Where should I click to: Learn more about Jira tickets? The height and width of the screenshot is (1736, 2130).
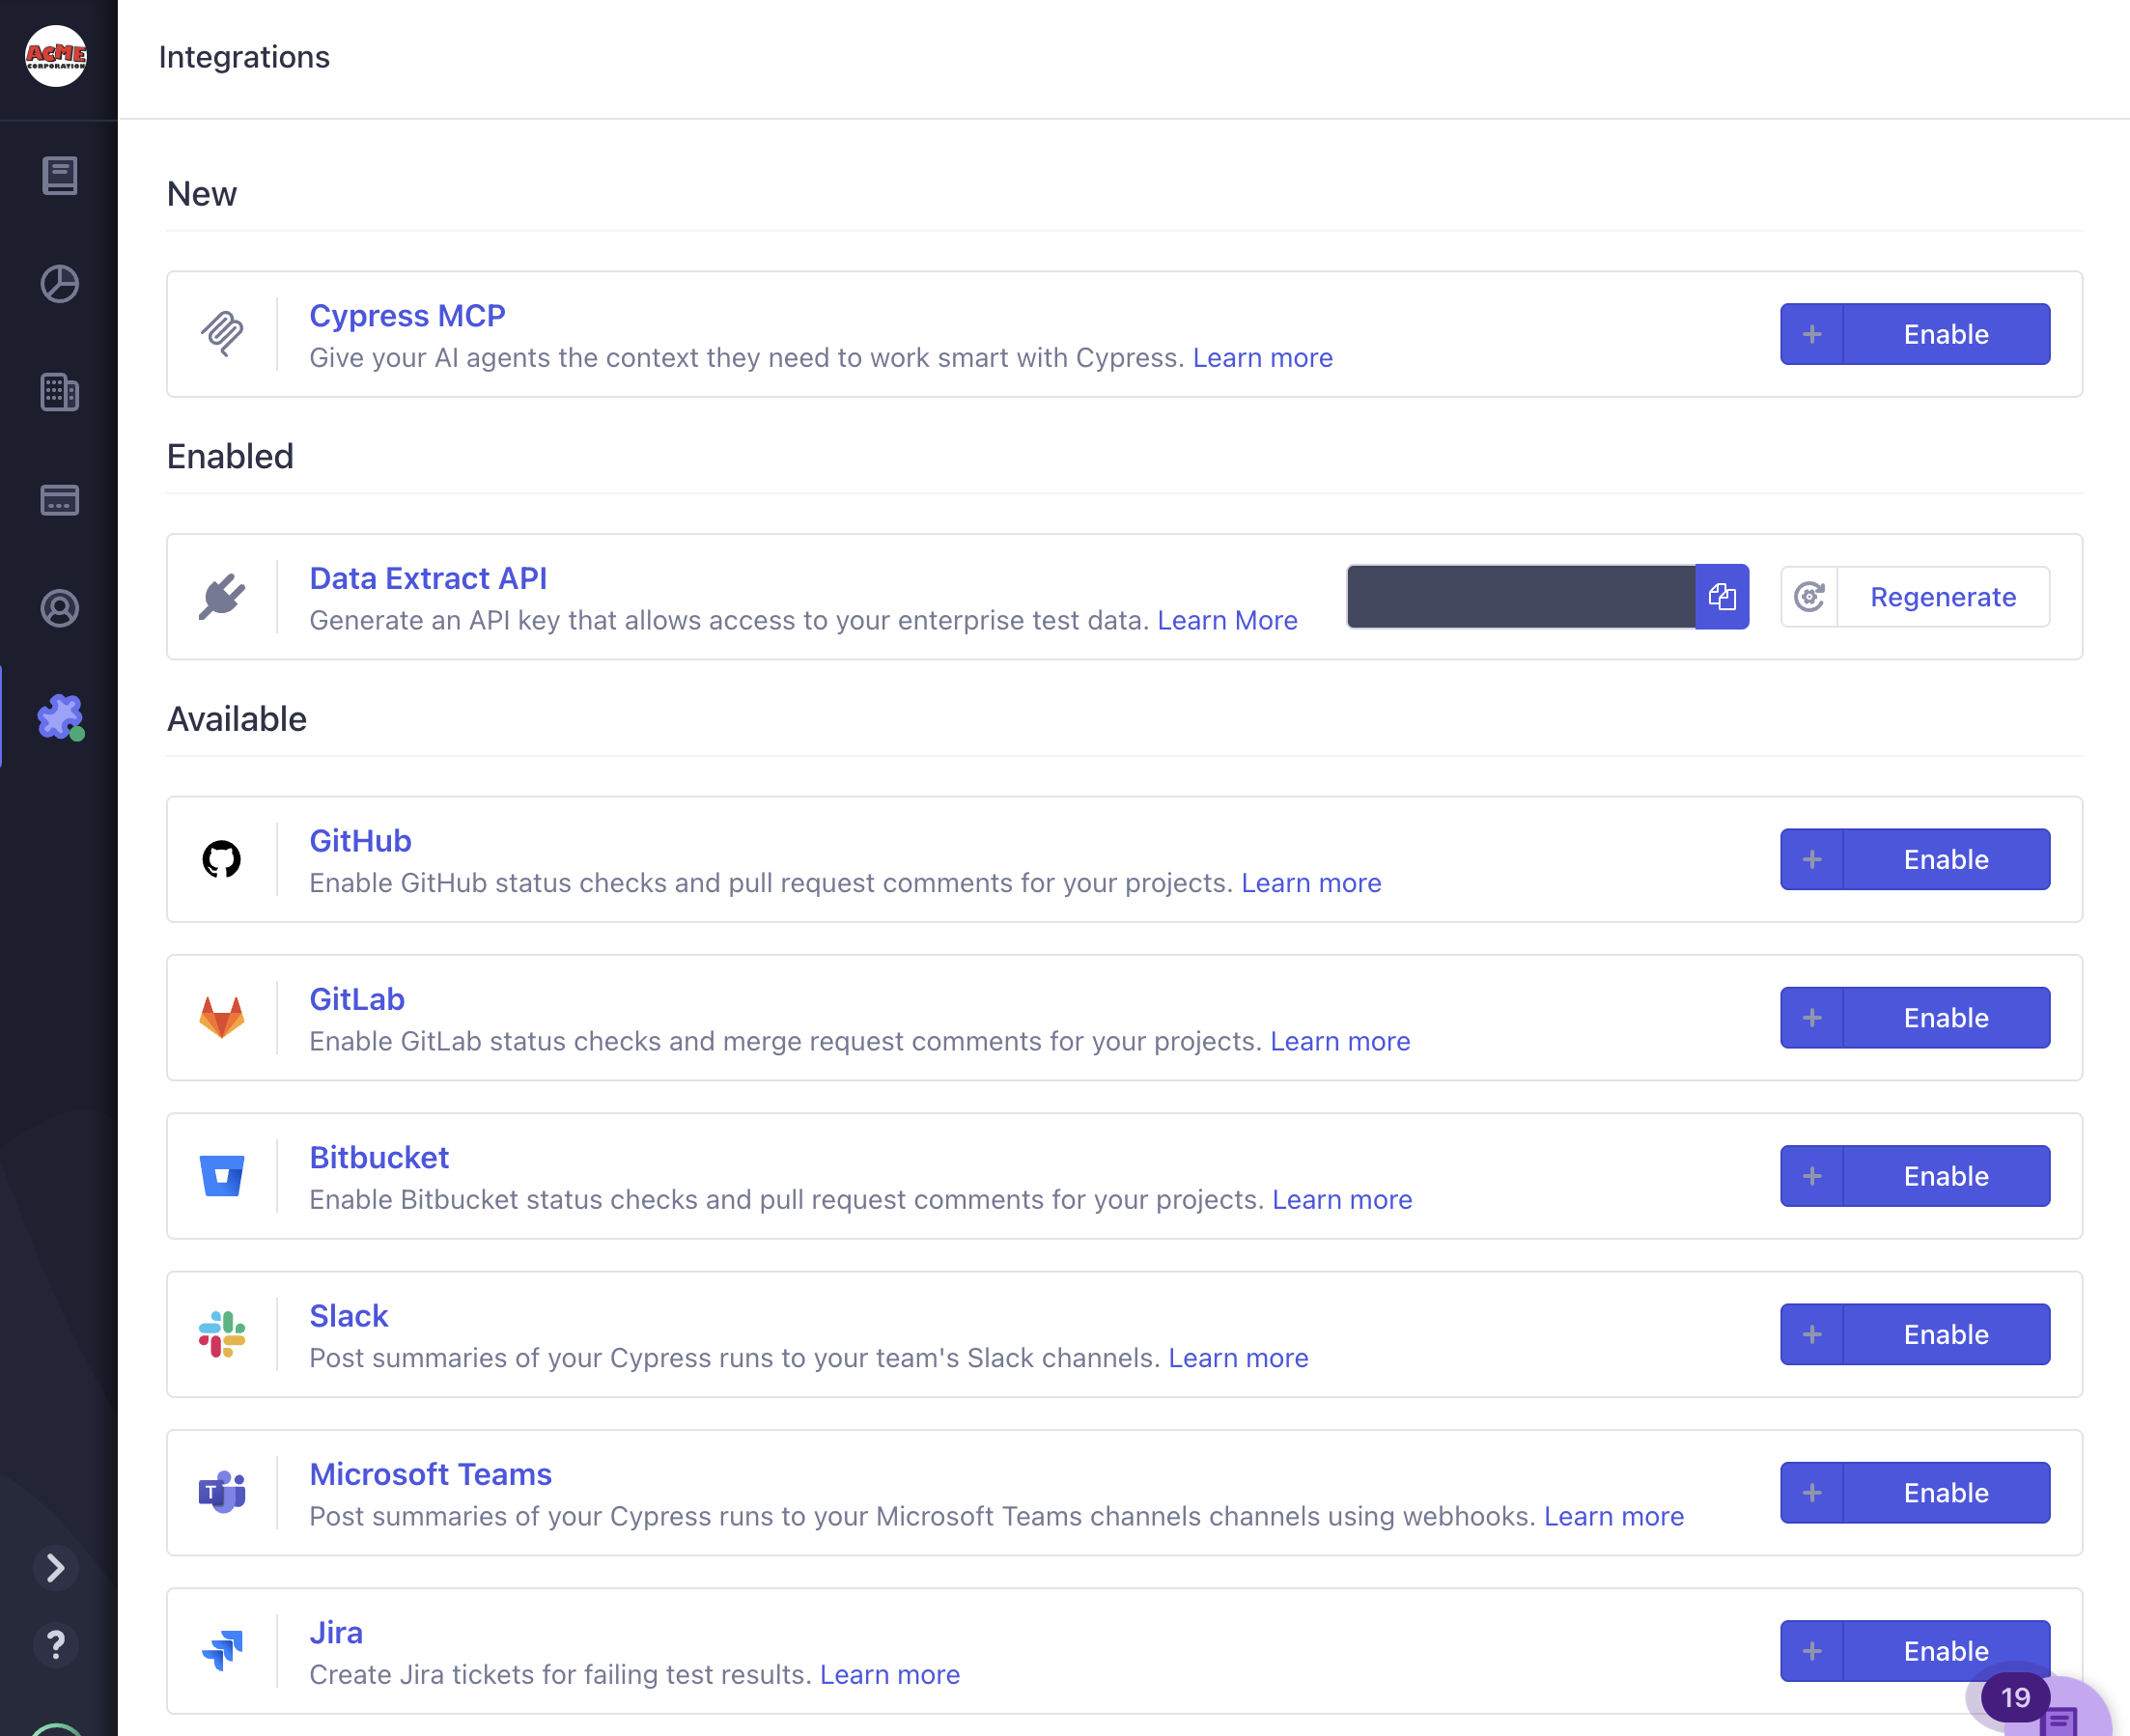[890, 1675]
